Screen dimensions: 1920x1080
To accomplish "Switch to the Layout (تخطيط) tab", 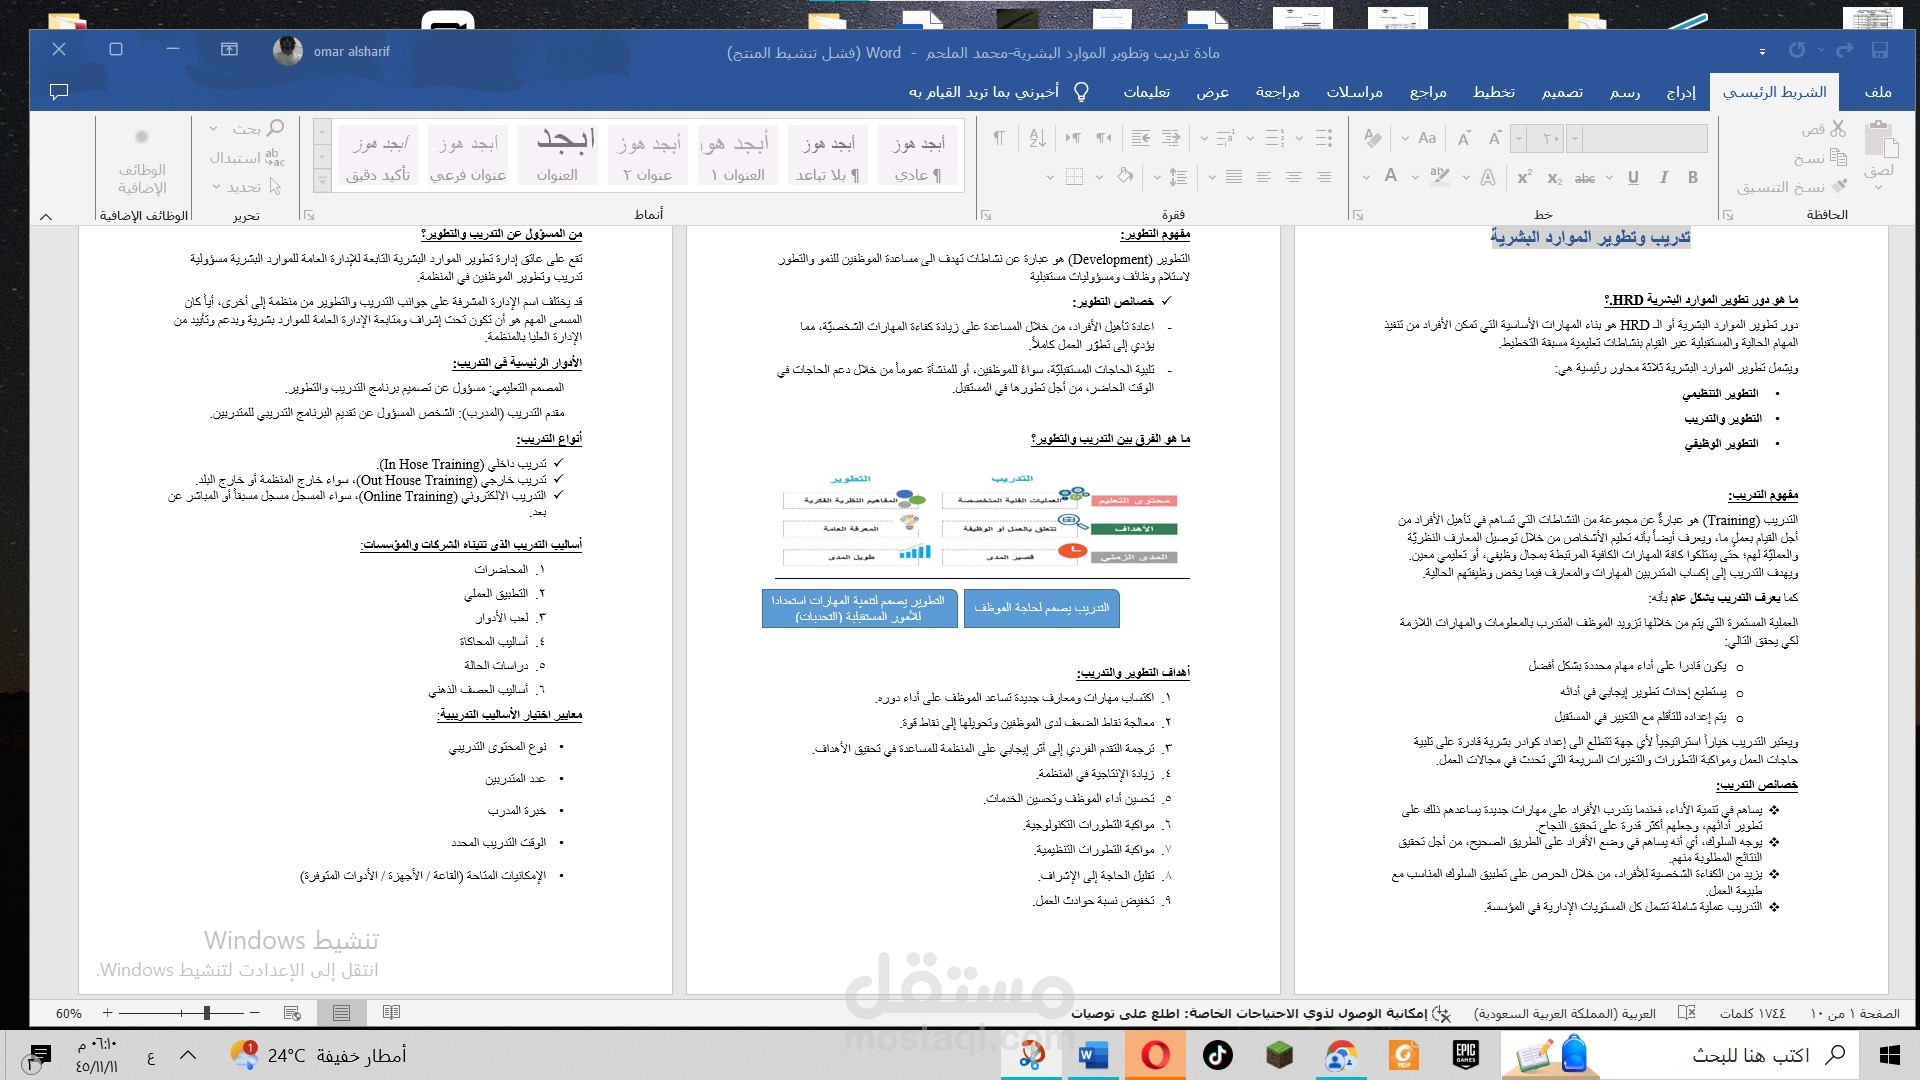I will click(x=1494, y=92).
